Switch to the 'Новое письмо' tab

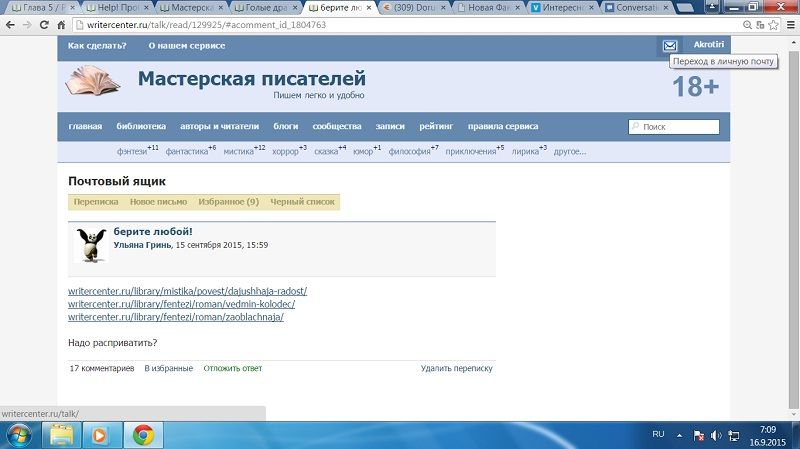click(158, 202)
